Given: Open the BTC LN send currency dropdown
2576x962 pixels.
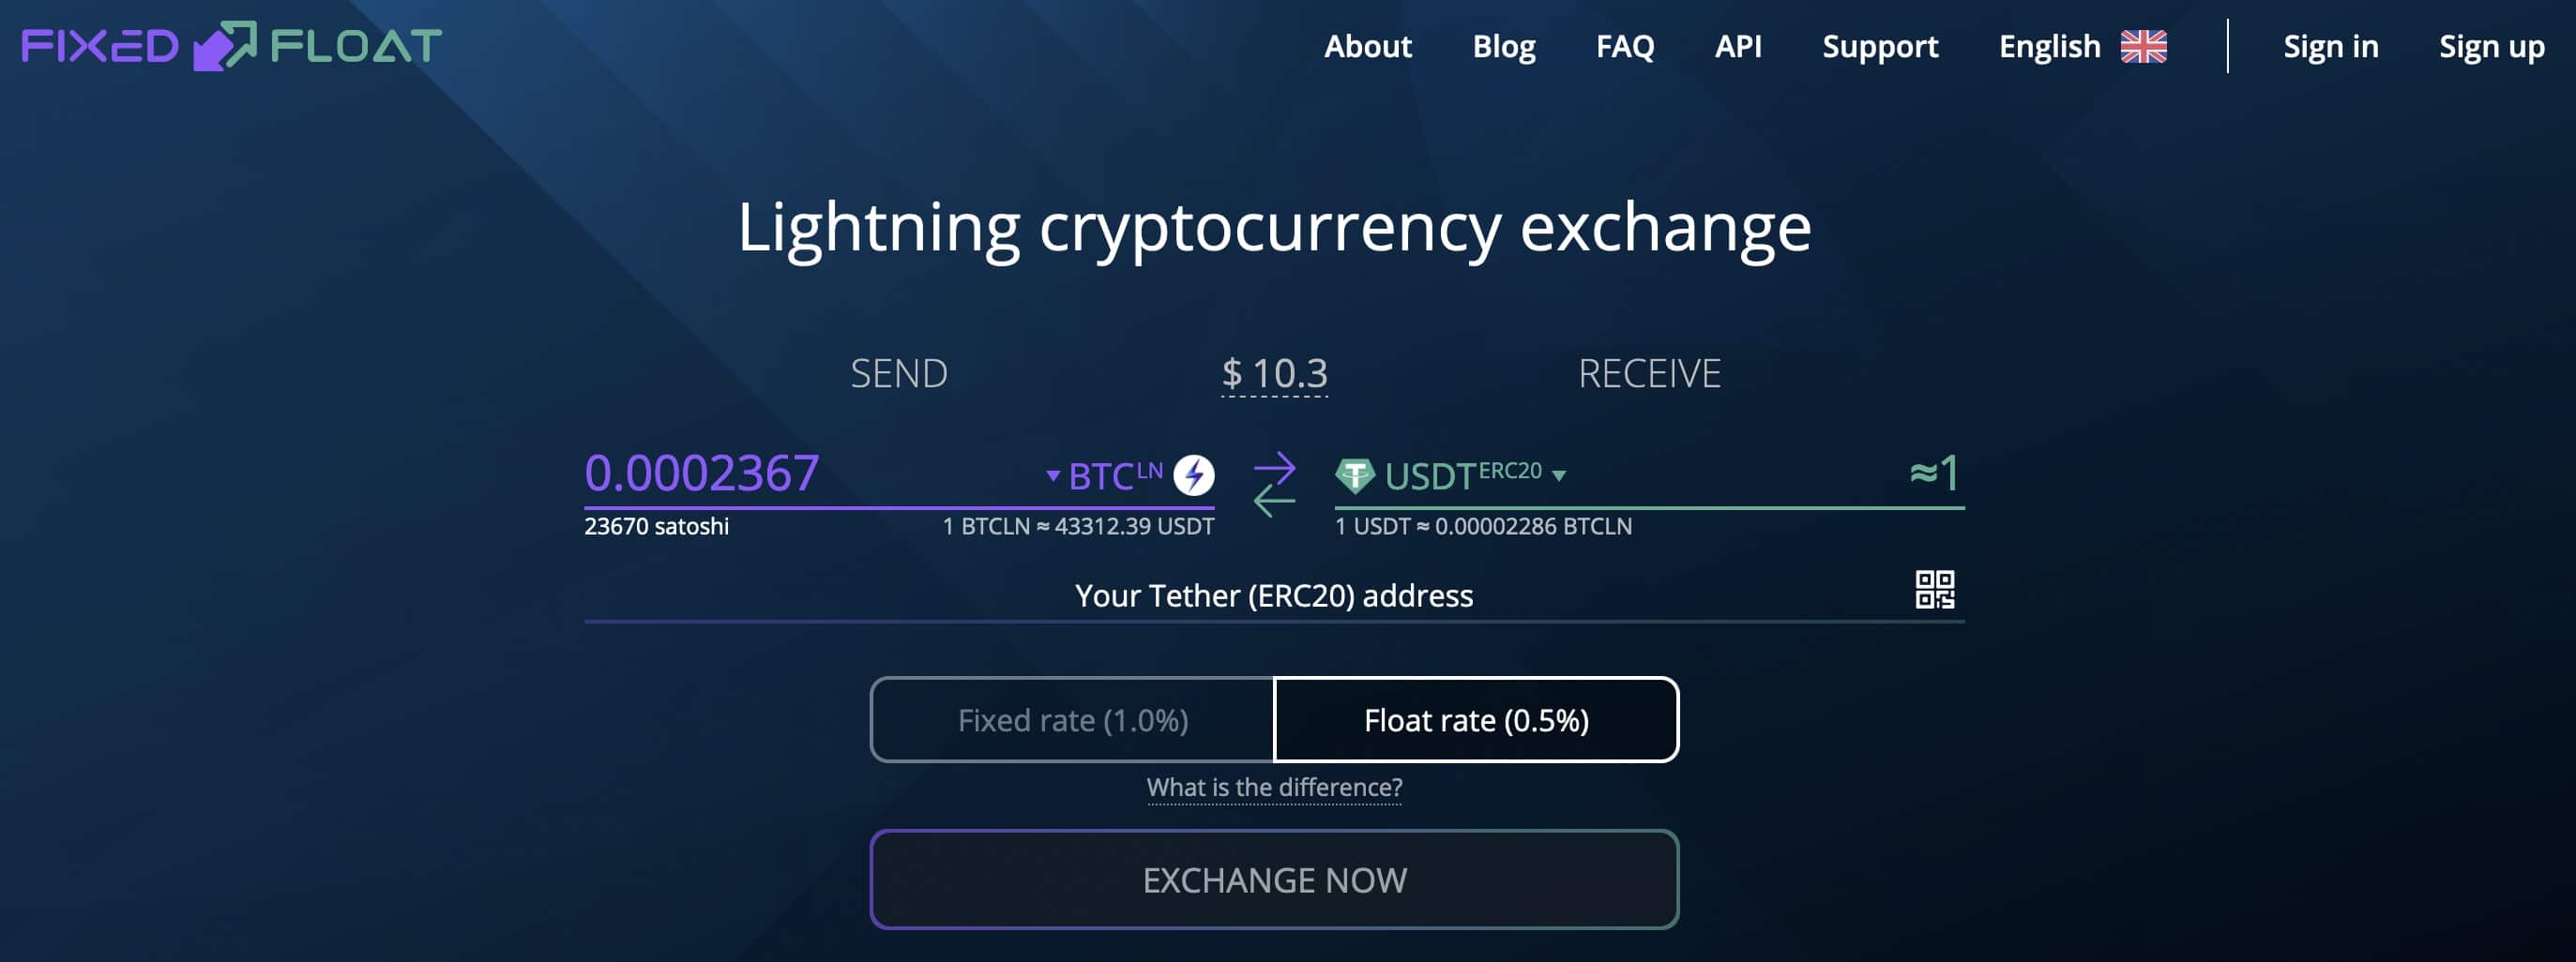Looking at the screenshot, I should pos(1105,476).
